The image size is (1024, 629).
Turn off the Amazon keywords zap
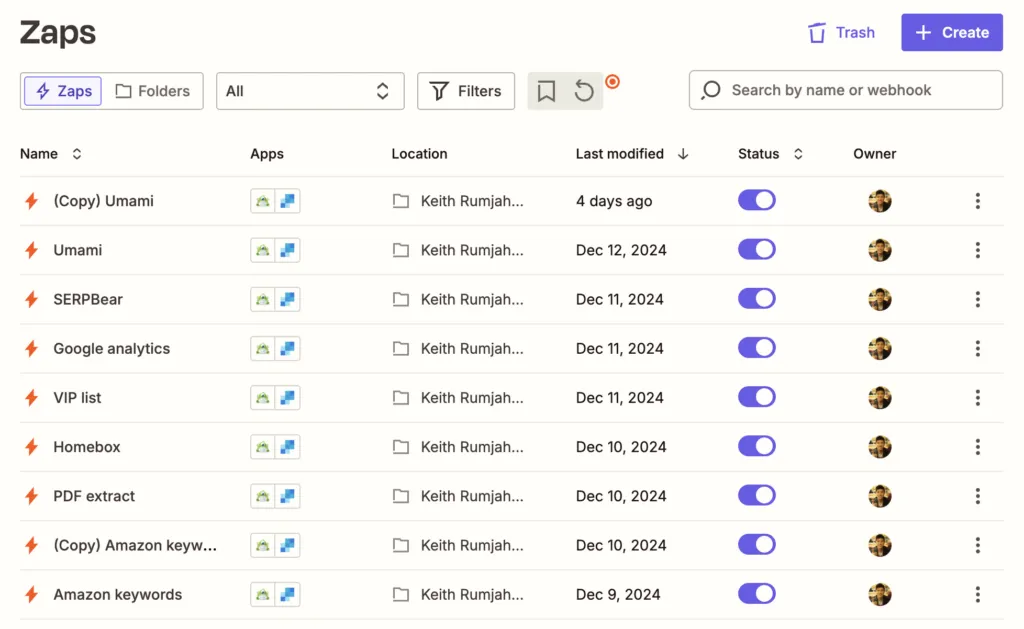coord(757,594)
